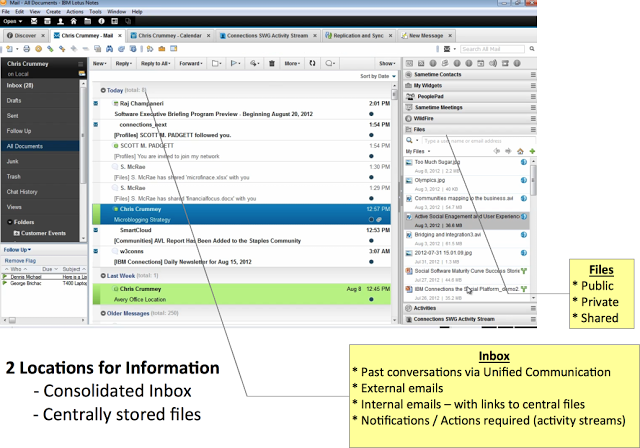Click the refresh icon next to More

point(312,63)
